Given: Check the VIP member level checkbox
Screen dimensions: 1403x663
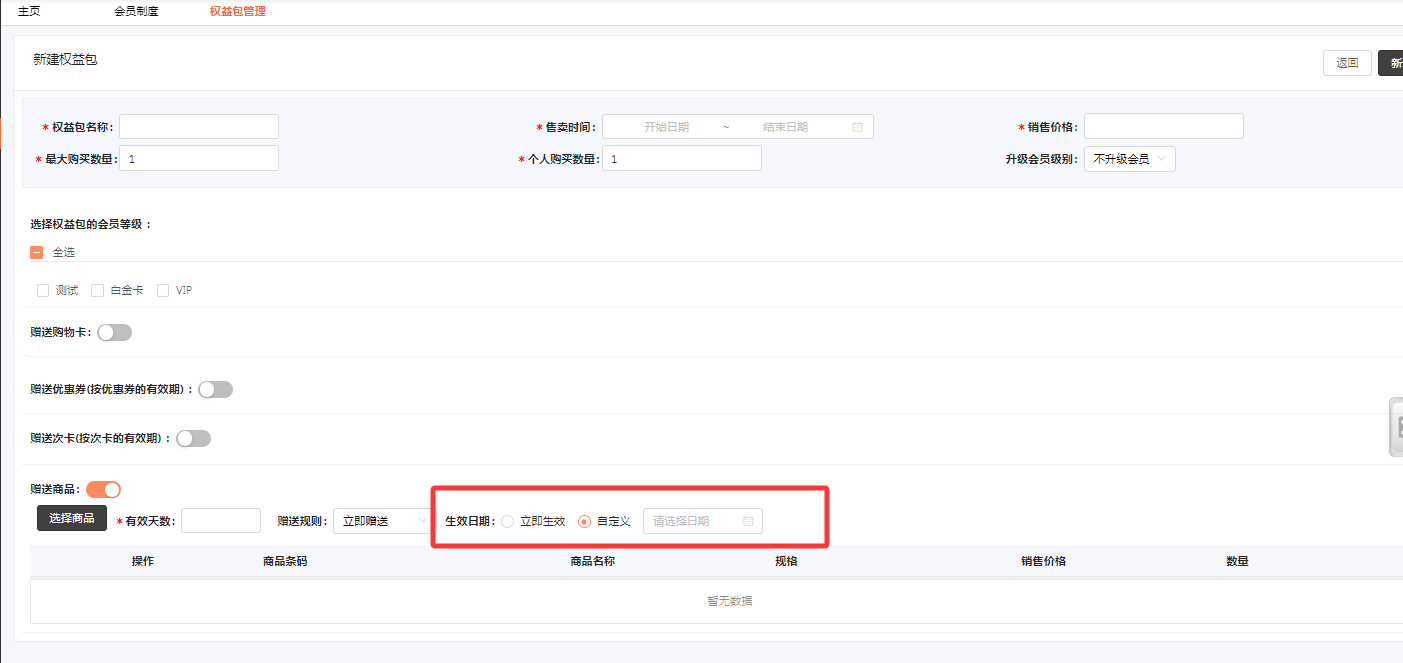Looking at the screenshot, I should 163,291.
